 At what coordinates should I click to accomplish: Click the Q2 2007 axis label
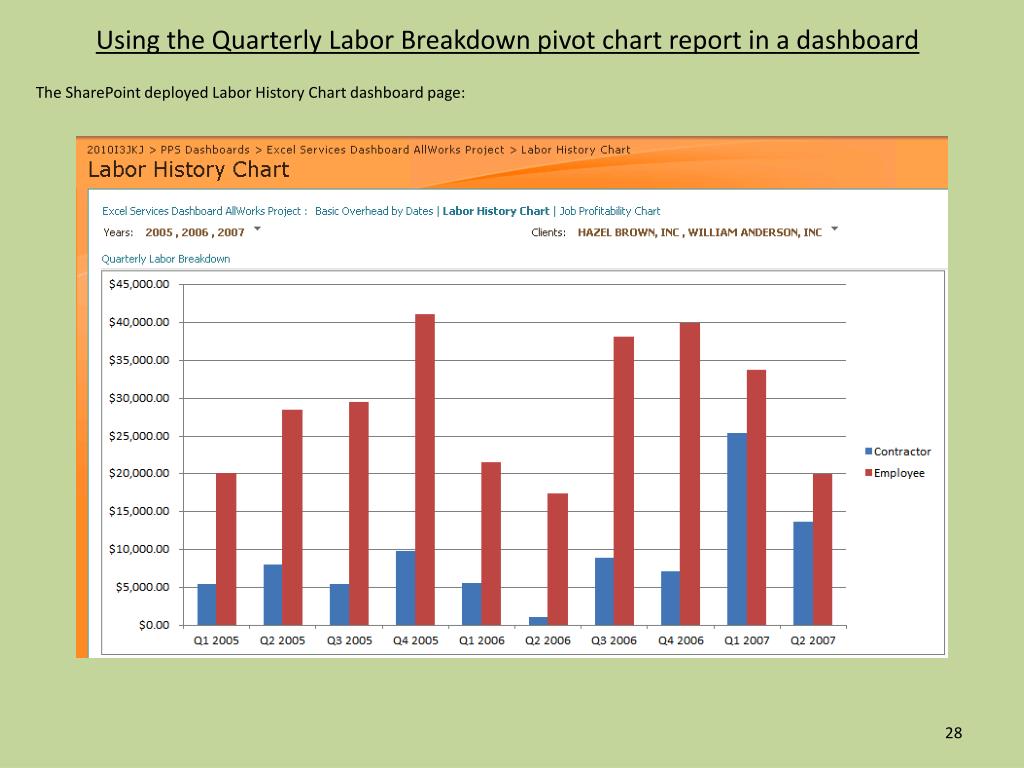(x=813, y=641)
